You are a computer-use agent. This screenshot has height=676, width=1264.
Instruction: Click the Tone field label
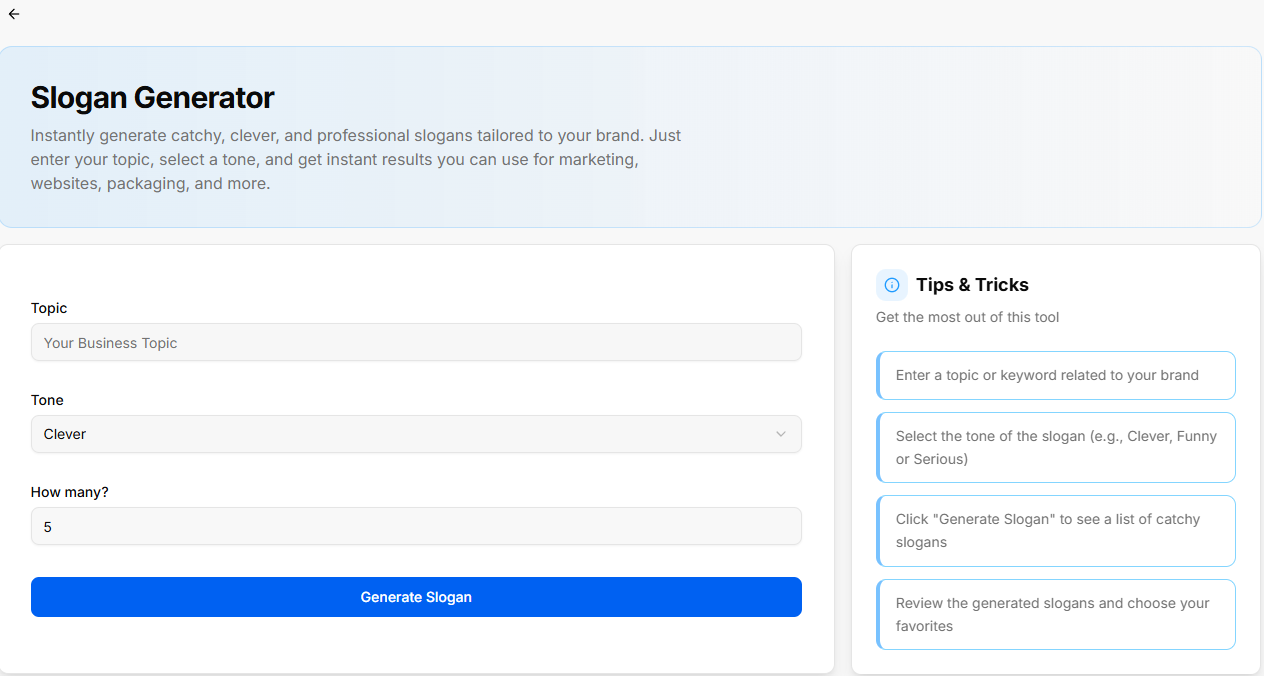click(x=47, y=400)
